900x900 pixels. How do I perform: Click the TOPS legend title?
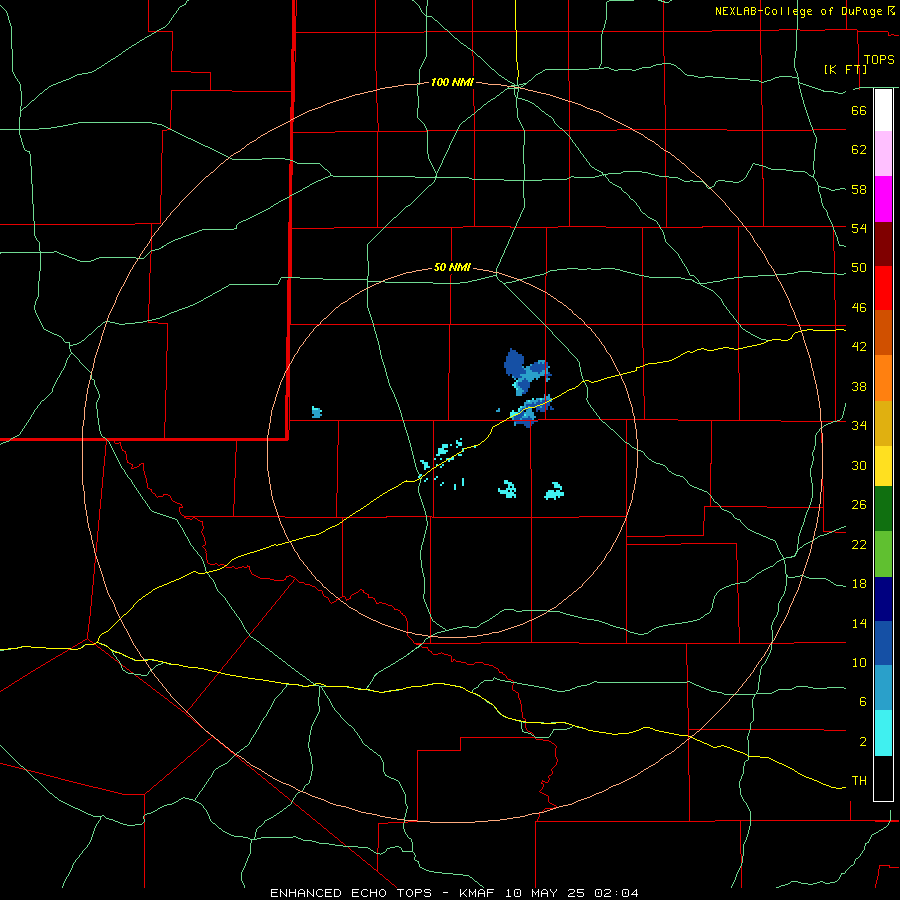click(879, 60)
